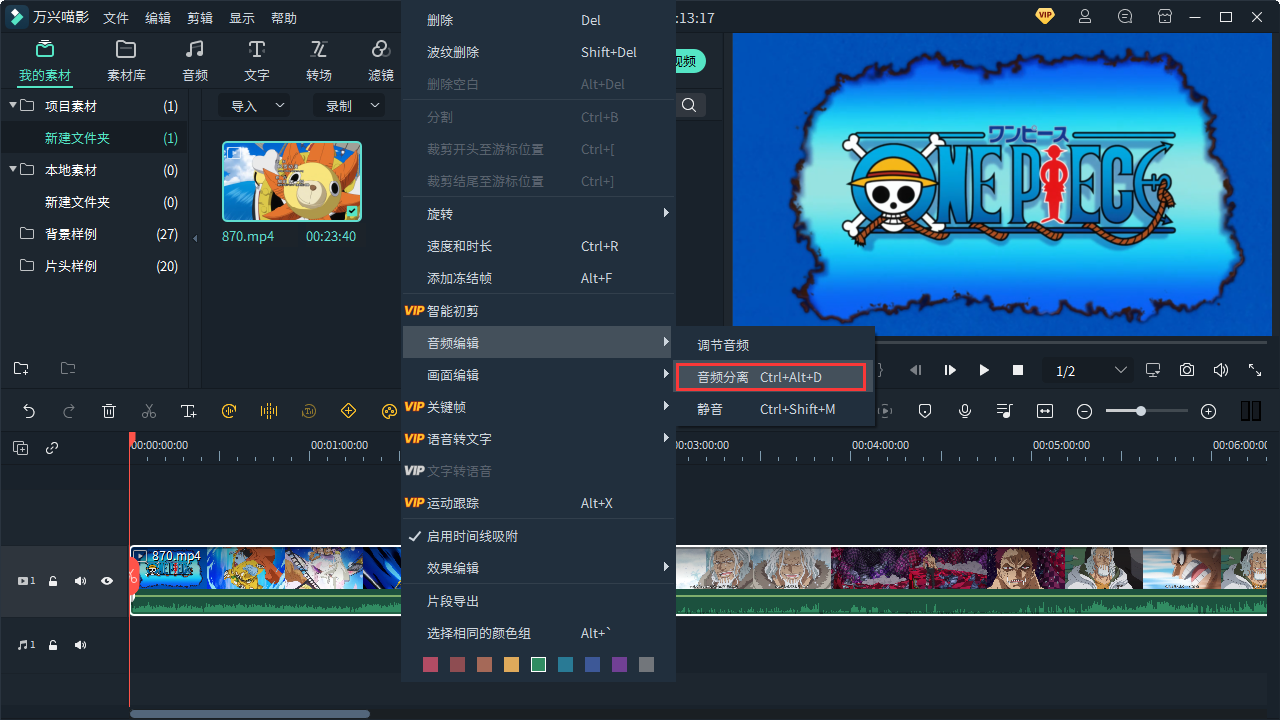Adjust the timeline zoom slider

click(x=1141, y=410)
